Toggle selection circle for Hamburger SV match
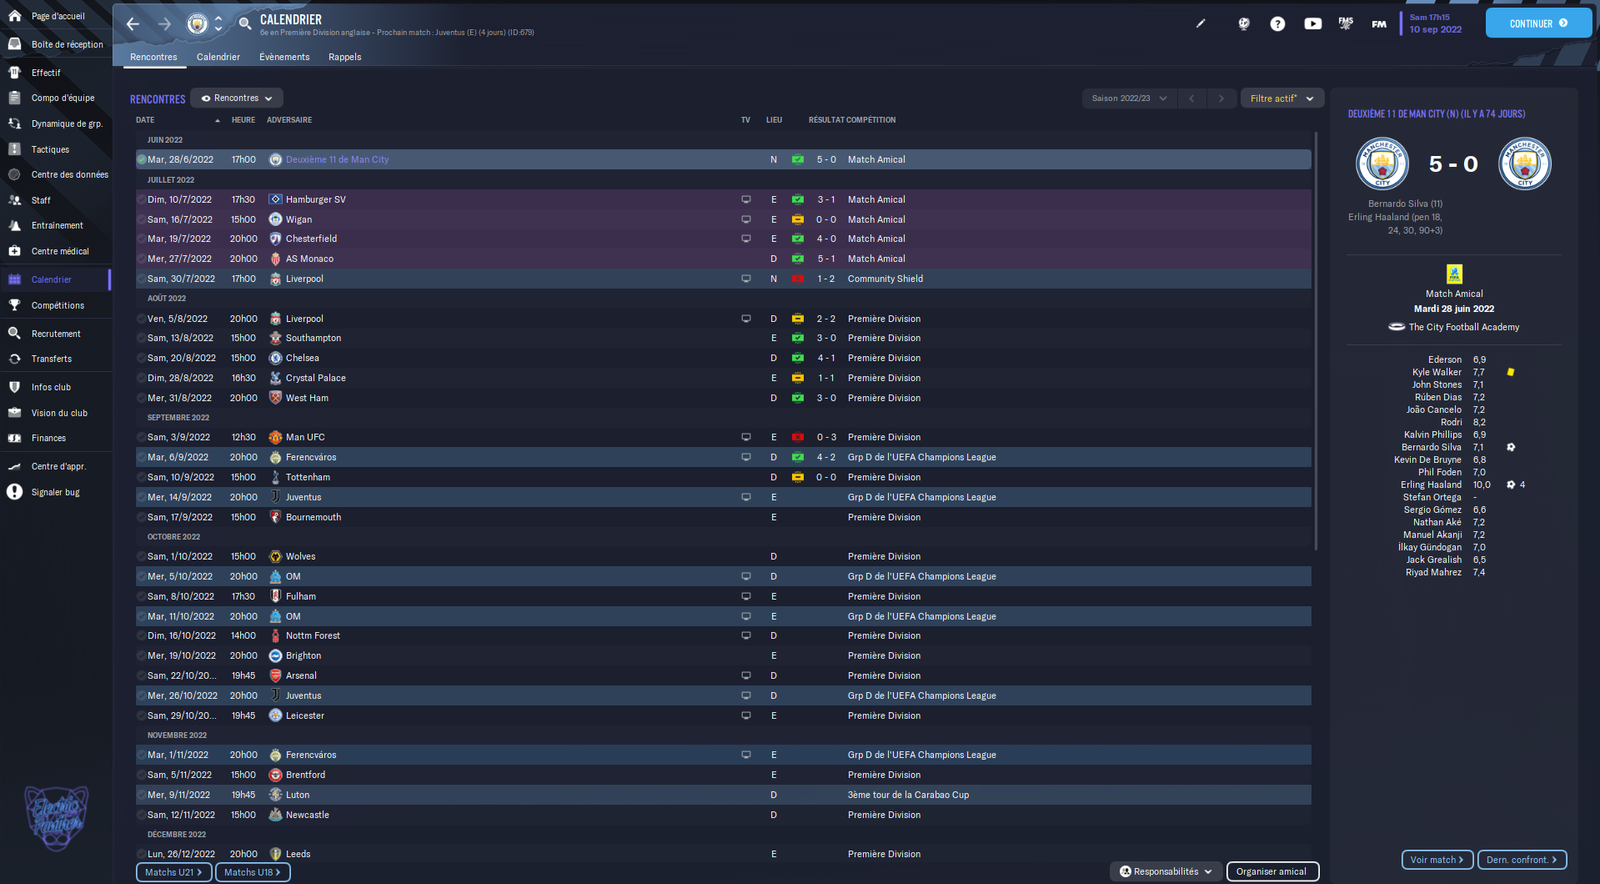Screen dimensions: 1600x884 142,200
